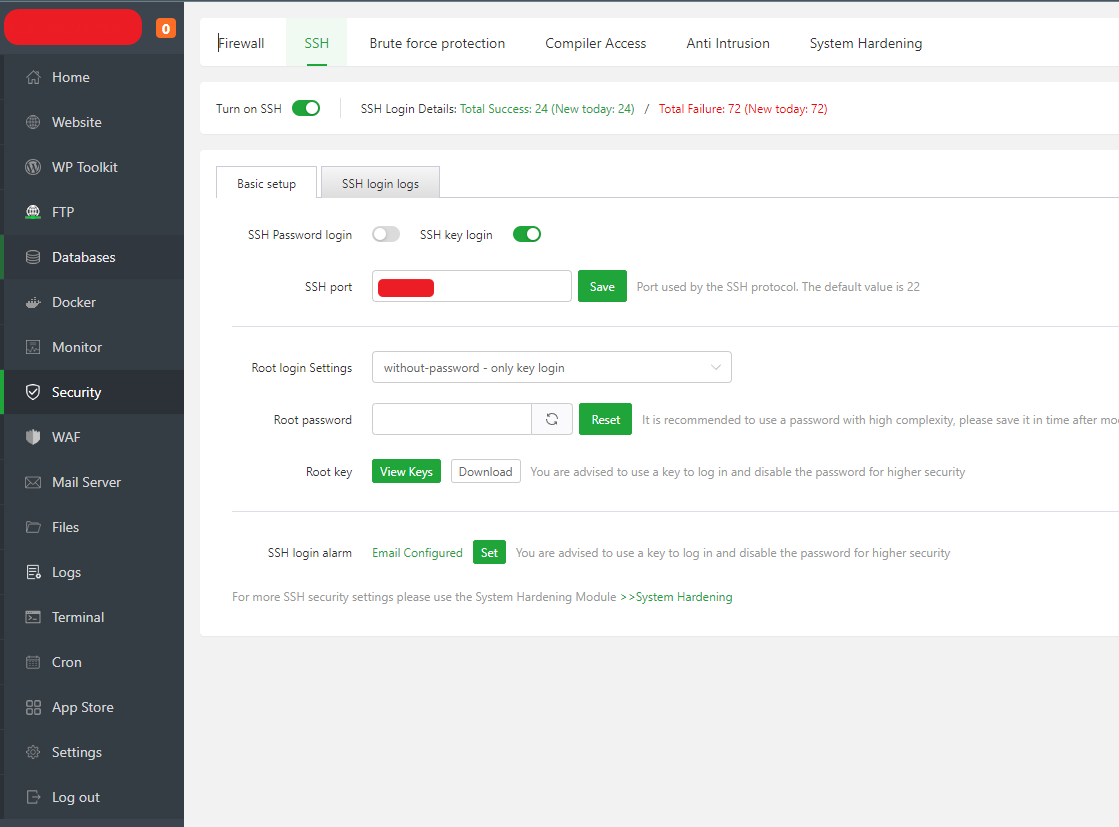Click the Email Configured status text
1119x827 pixels.
[417, 553]
